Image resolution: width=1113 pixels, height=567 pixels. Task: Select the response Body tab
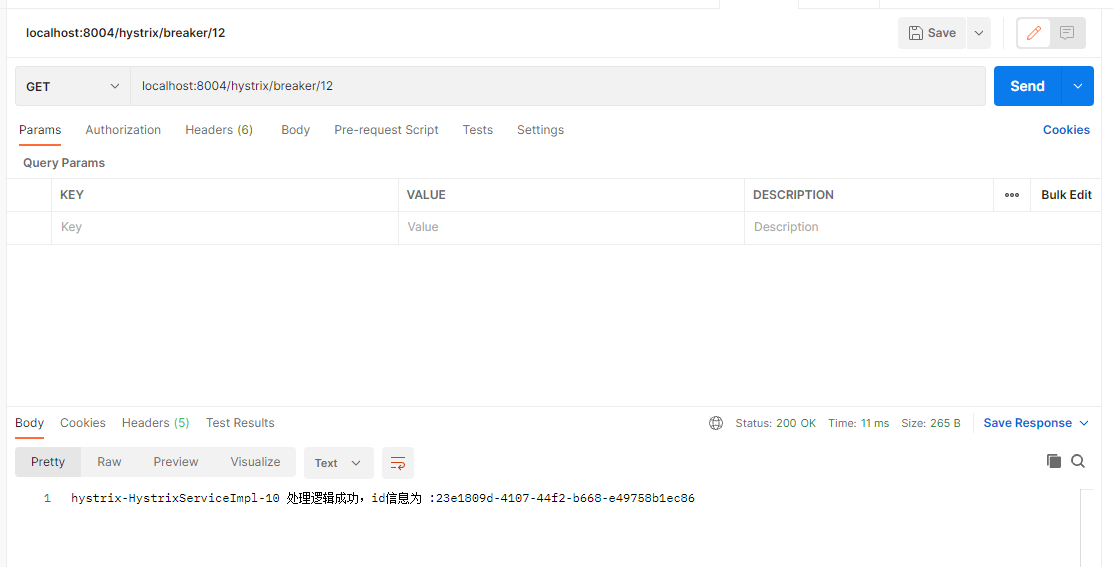coord(29,423)
